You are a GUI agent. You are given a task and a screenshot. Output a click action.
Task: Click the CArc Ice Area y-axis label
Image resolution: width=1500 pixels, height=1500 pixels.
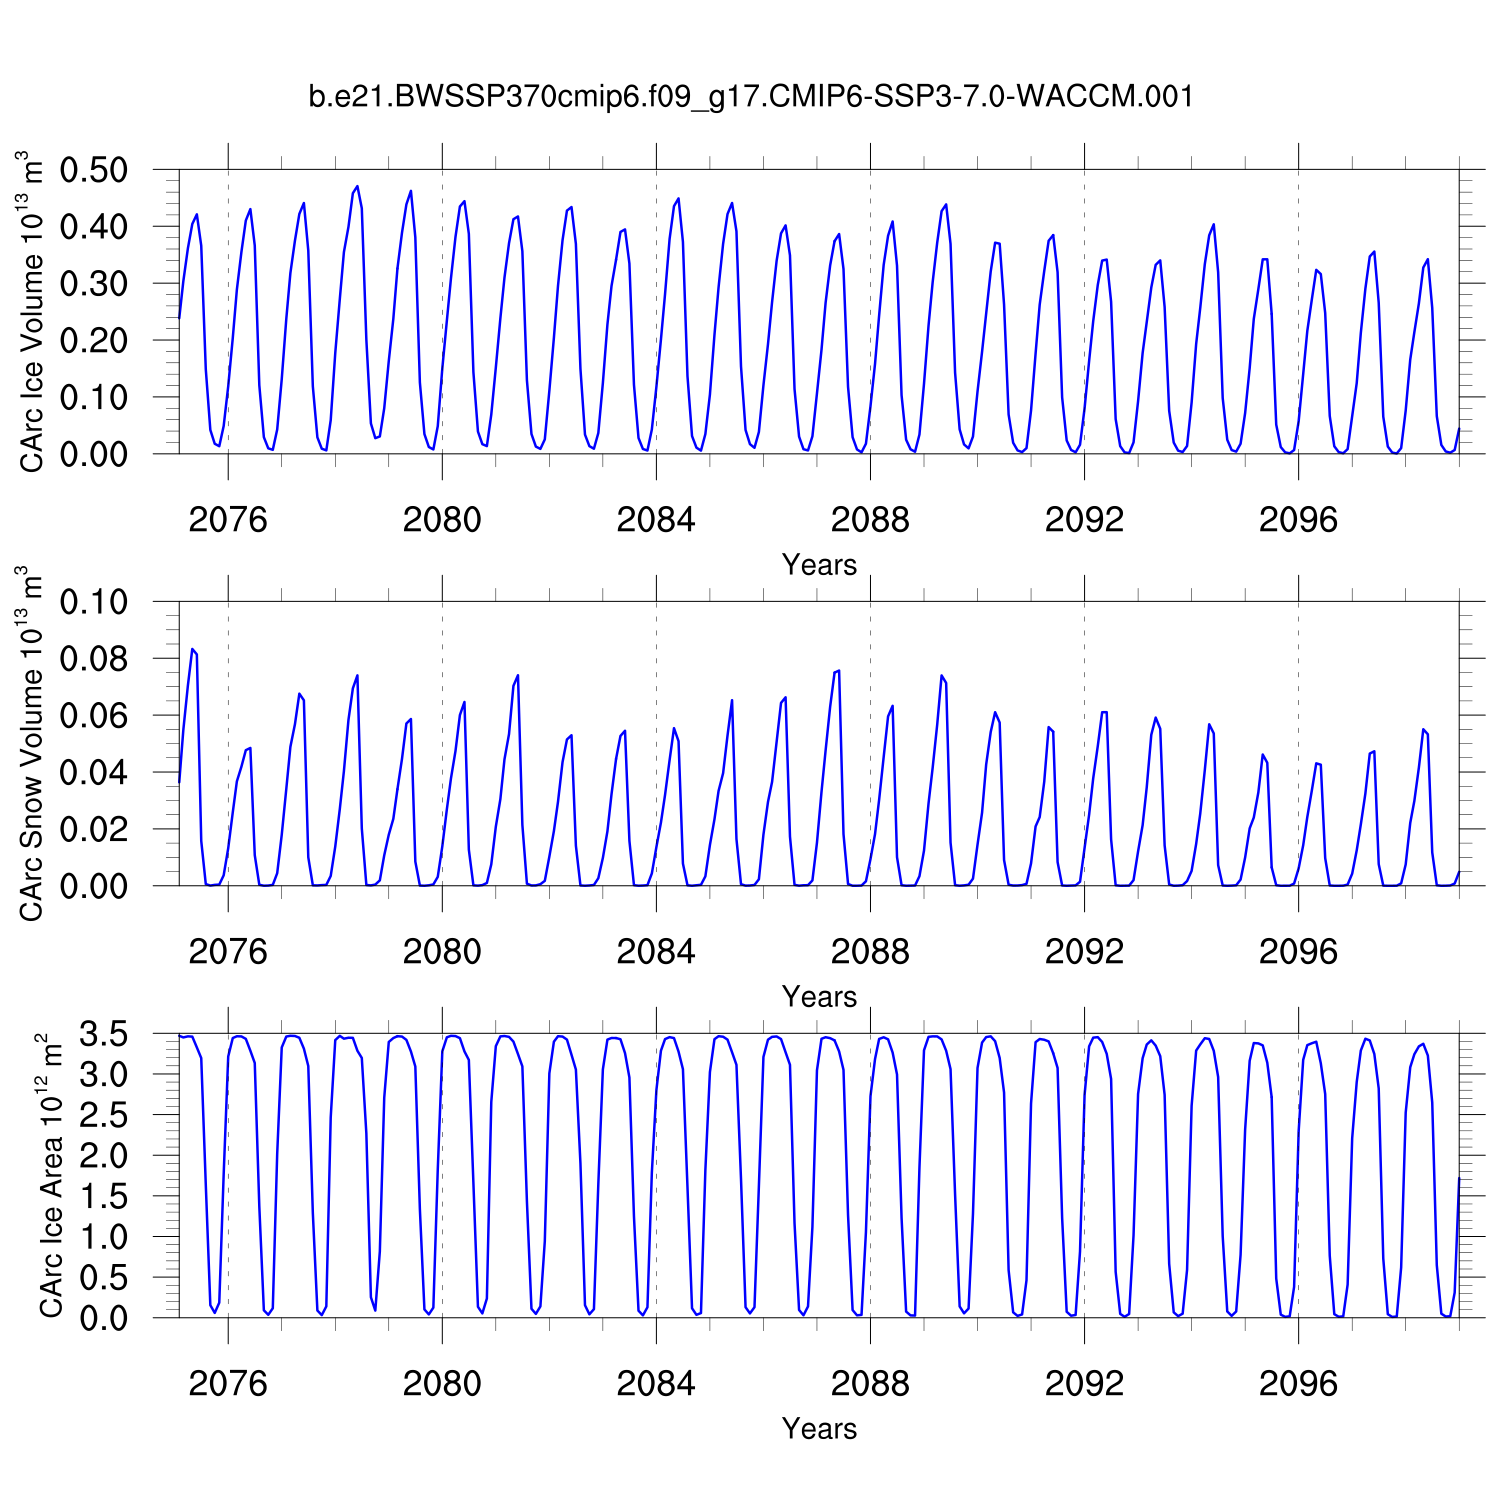pos(50,1176)
